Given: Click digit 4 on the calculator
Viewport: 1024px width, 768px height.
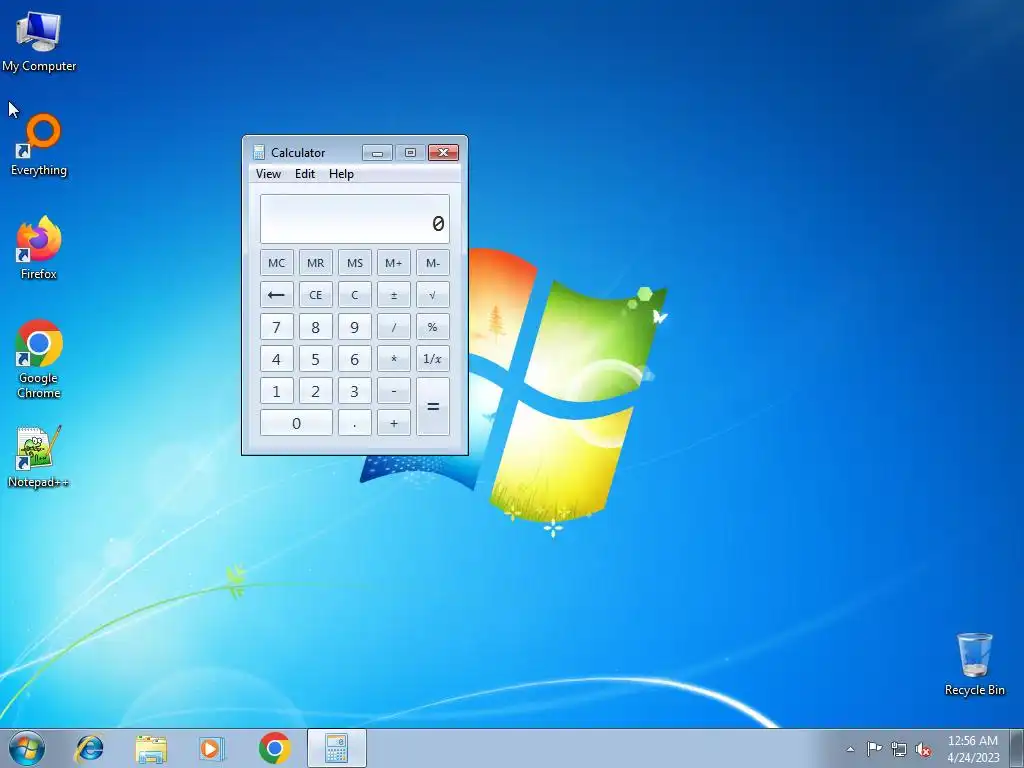Looking at the screenshot, I should [x=277, y=359].
